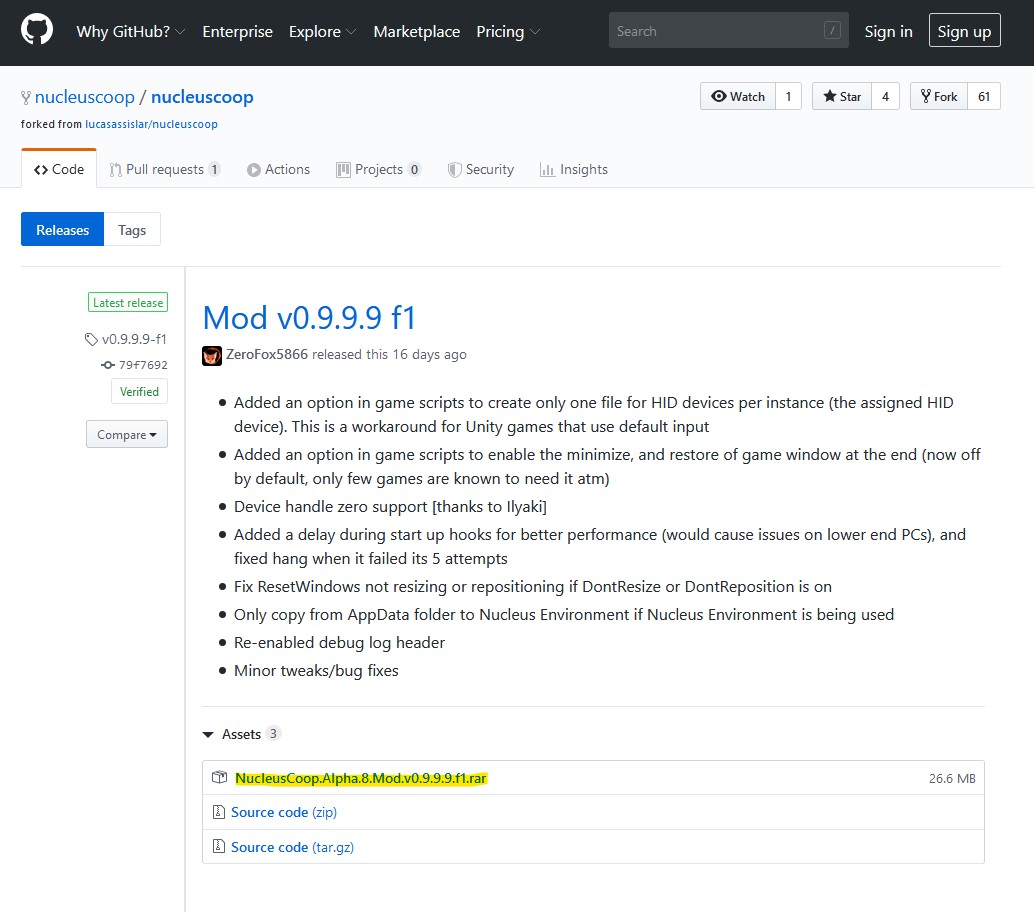Star the nucleuscoop repository
This screenshot has height=921, width=1034.
[x=842, y=96]
